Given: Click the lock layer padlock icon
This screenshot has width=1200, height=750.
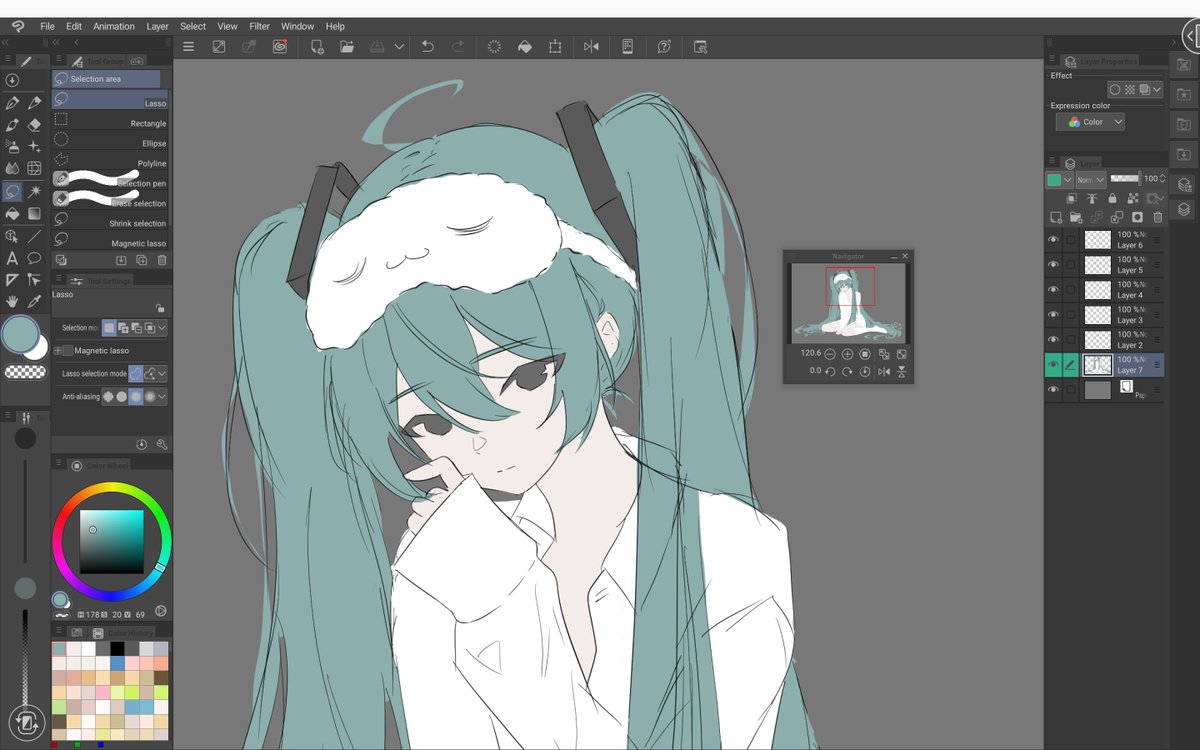Looking at the screenshot, I should tap(1112, 198).
